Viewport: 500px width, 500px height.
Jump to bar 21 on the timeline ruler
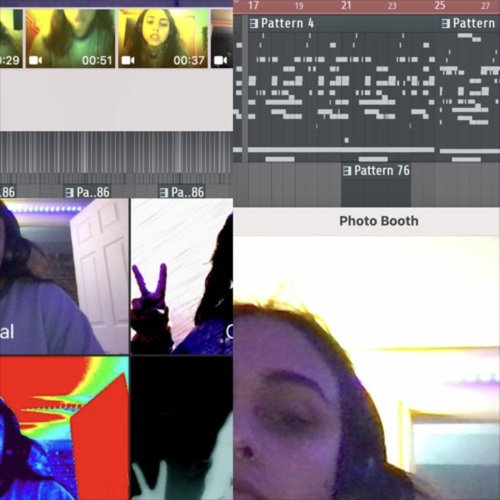(x=346, y=5)
